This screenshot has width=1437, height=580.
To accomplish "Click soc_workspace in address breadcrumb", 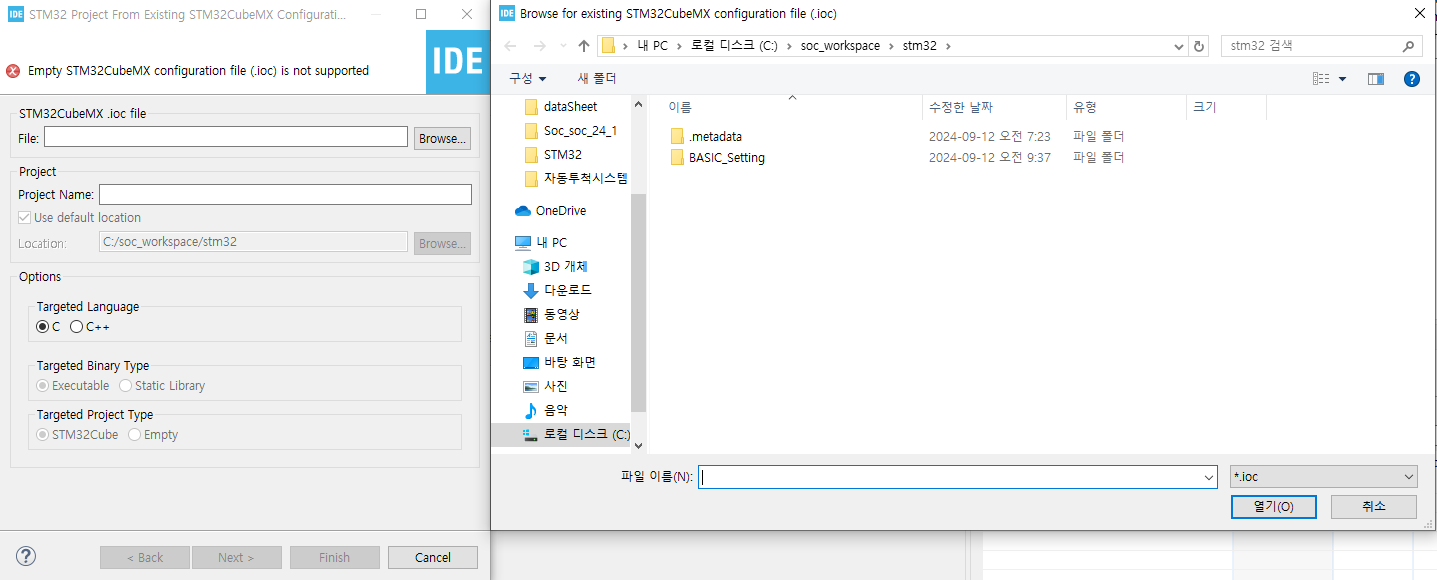I will click(x=838, y=46).
